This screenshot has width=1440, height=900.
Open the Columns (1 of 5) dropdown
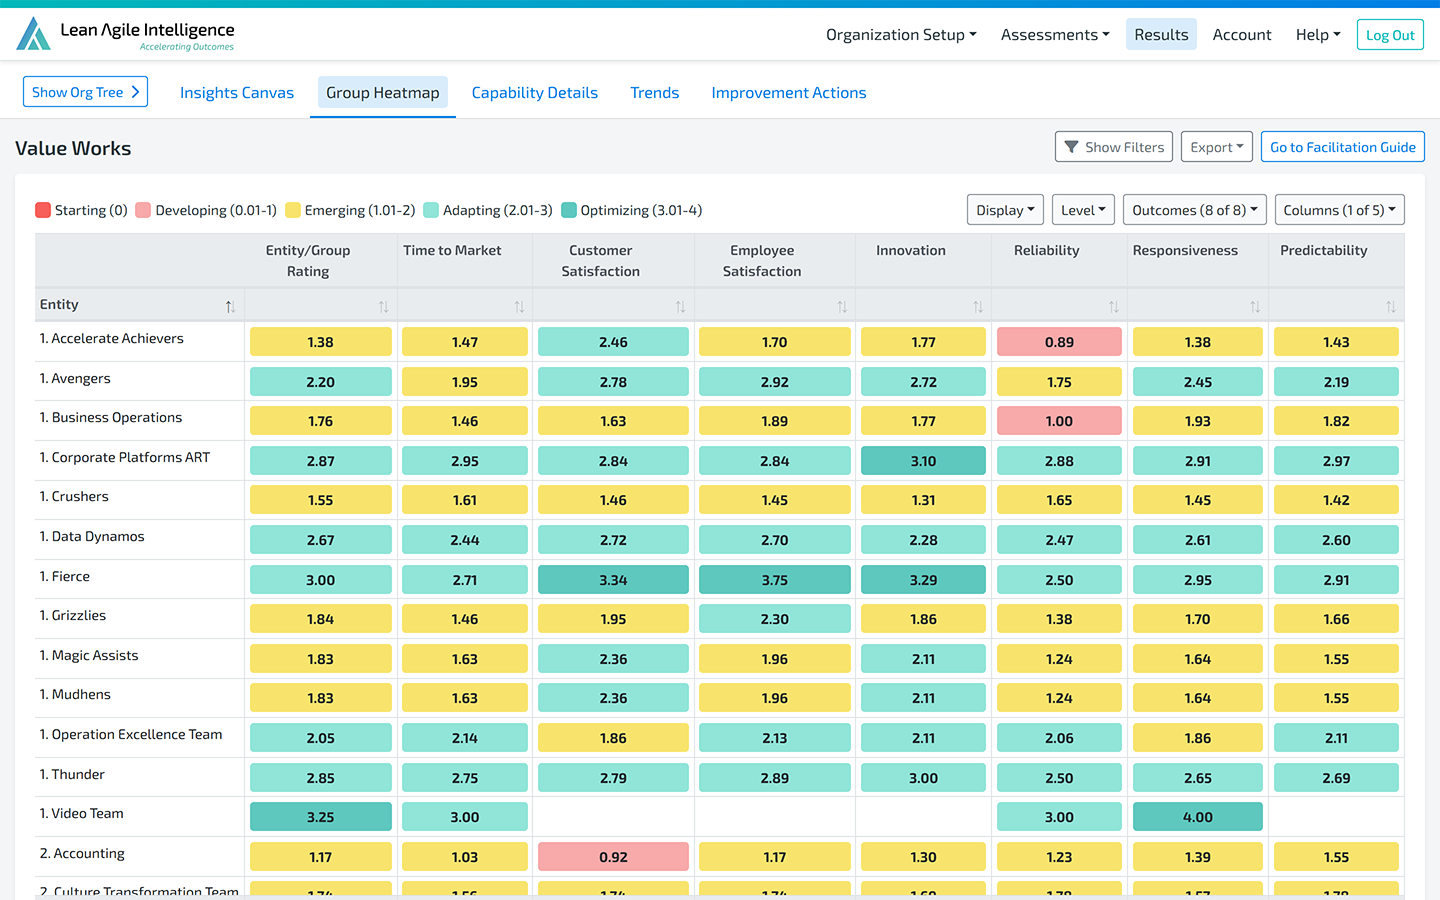click(1339, 210)
